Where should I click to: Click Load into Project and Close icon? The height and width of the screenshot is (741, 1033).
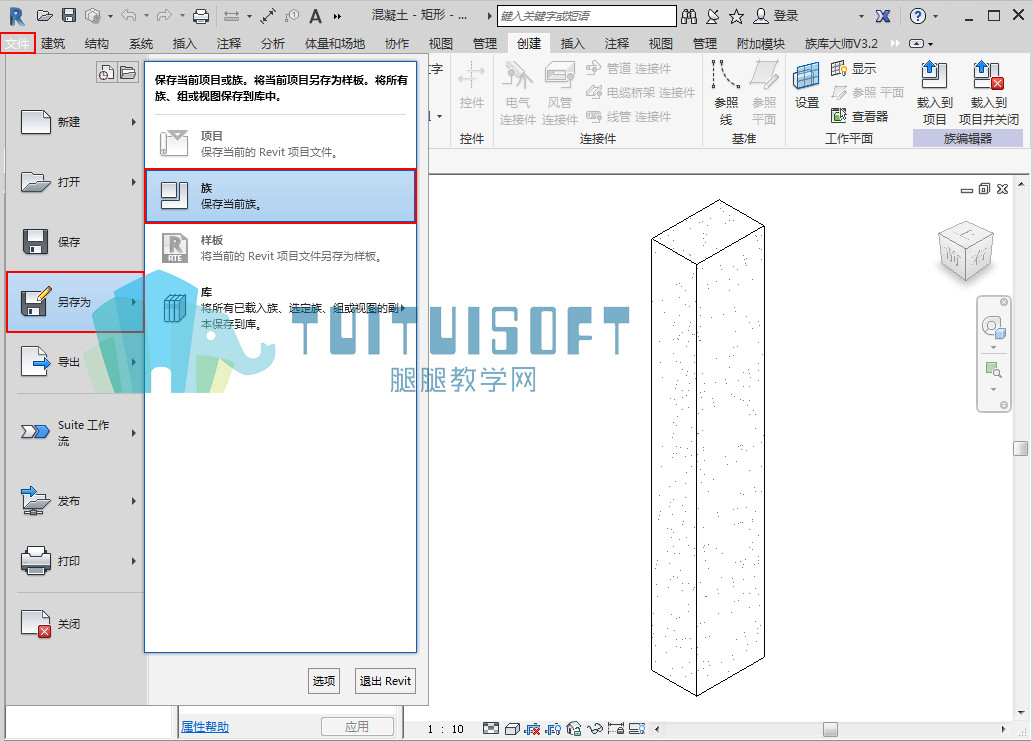click(x=988, y=75)
